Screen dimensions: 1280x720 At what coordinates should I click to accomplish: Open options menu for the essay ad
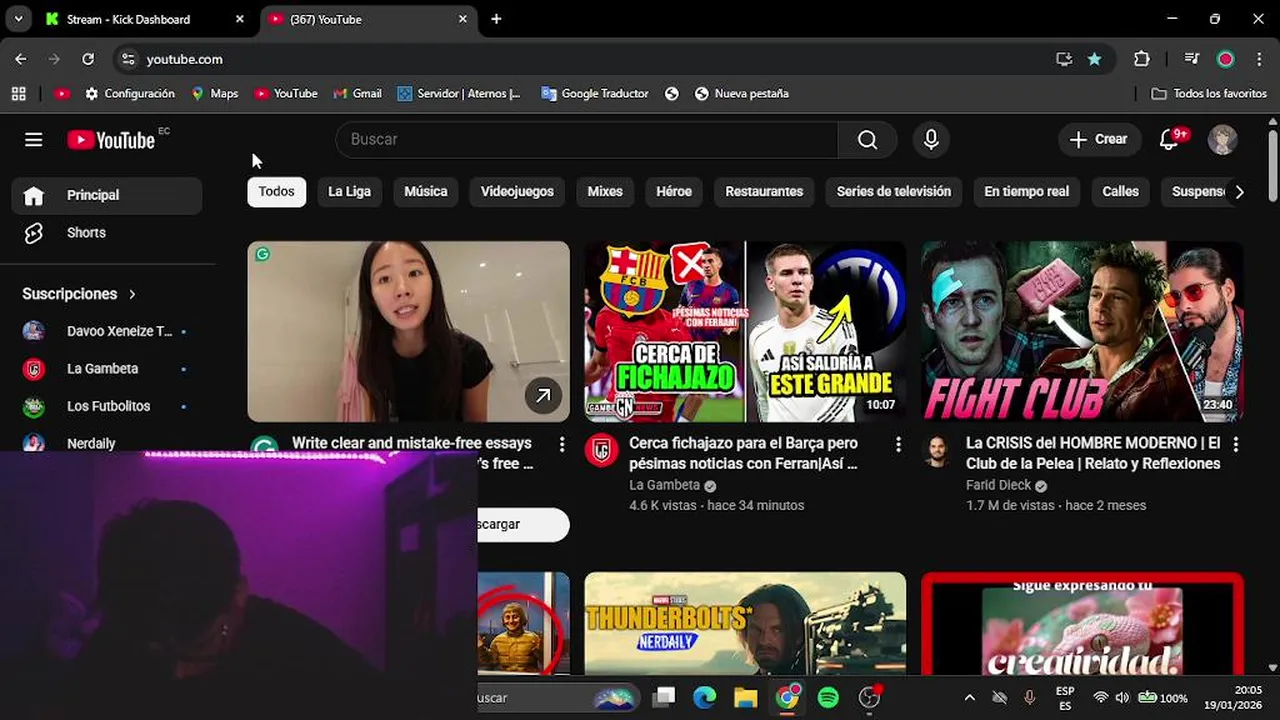pyautogui.click(x=561, y=444)
